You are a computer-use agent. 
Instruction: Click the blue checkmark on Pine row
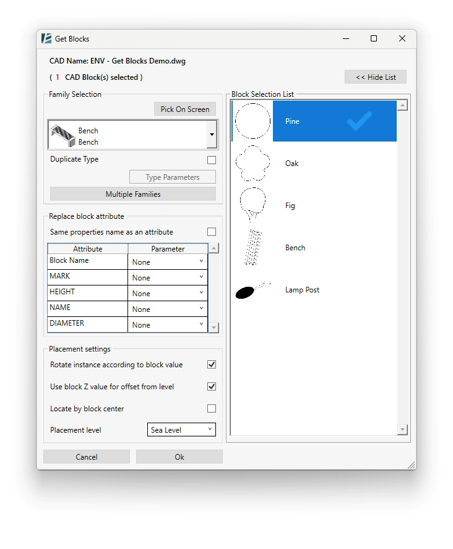[x=359, y=121]
